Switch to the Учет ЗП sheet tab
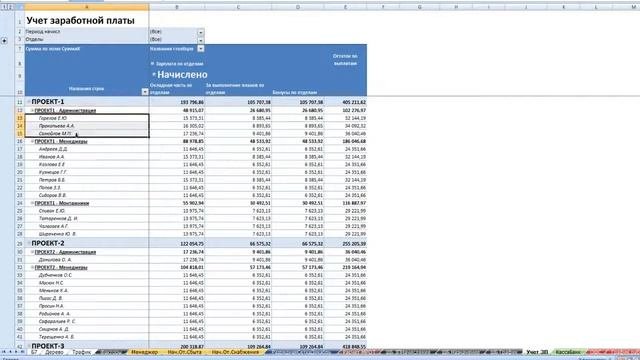Viewport: 640px width, 360px height. (537, 352)
